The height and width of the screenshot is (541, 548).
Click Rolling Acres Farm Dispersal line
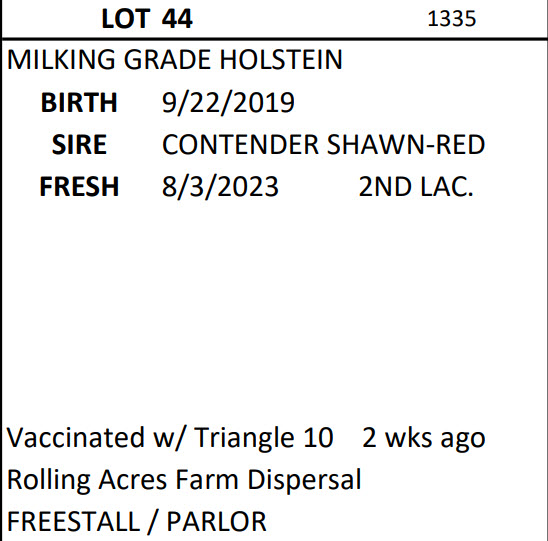click(184, 480)
